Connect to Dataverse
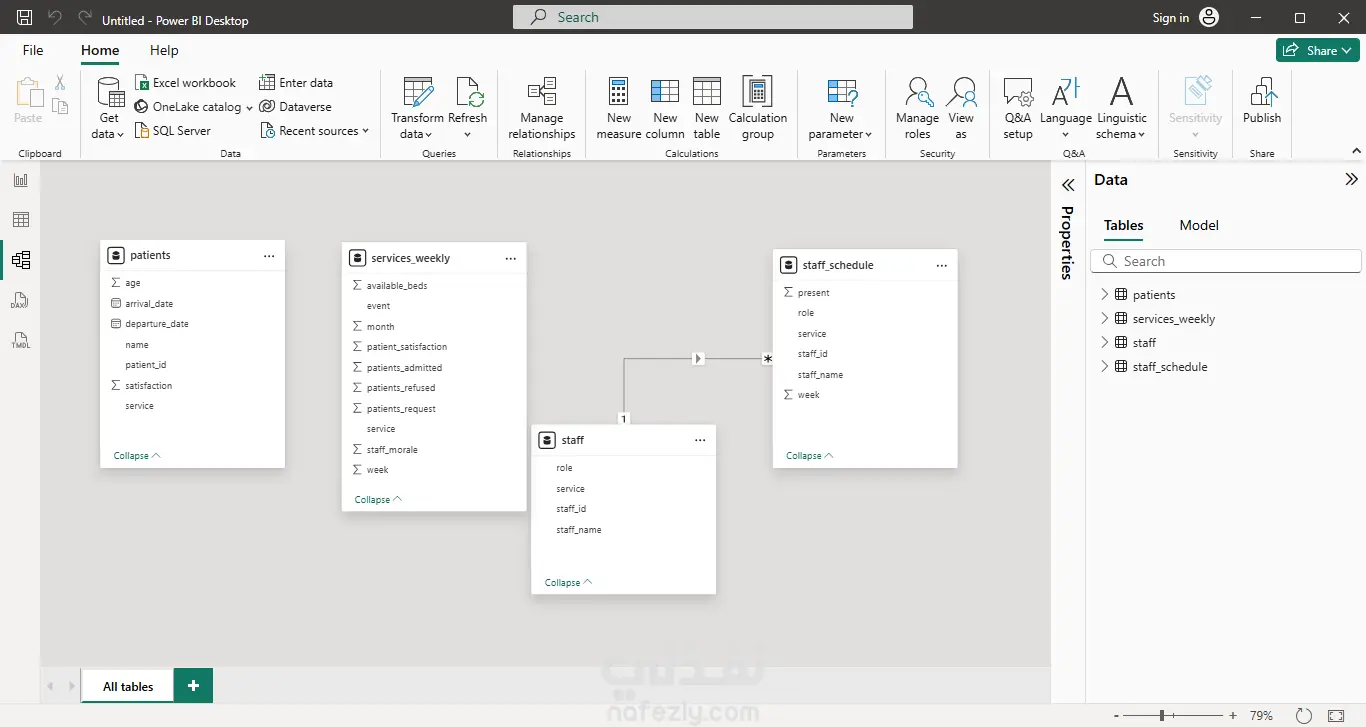1366x727 pixels. (295, 107)
